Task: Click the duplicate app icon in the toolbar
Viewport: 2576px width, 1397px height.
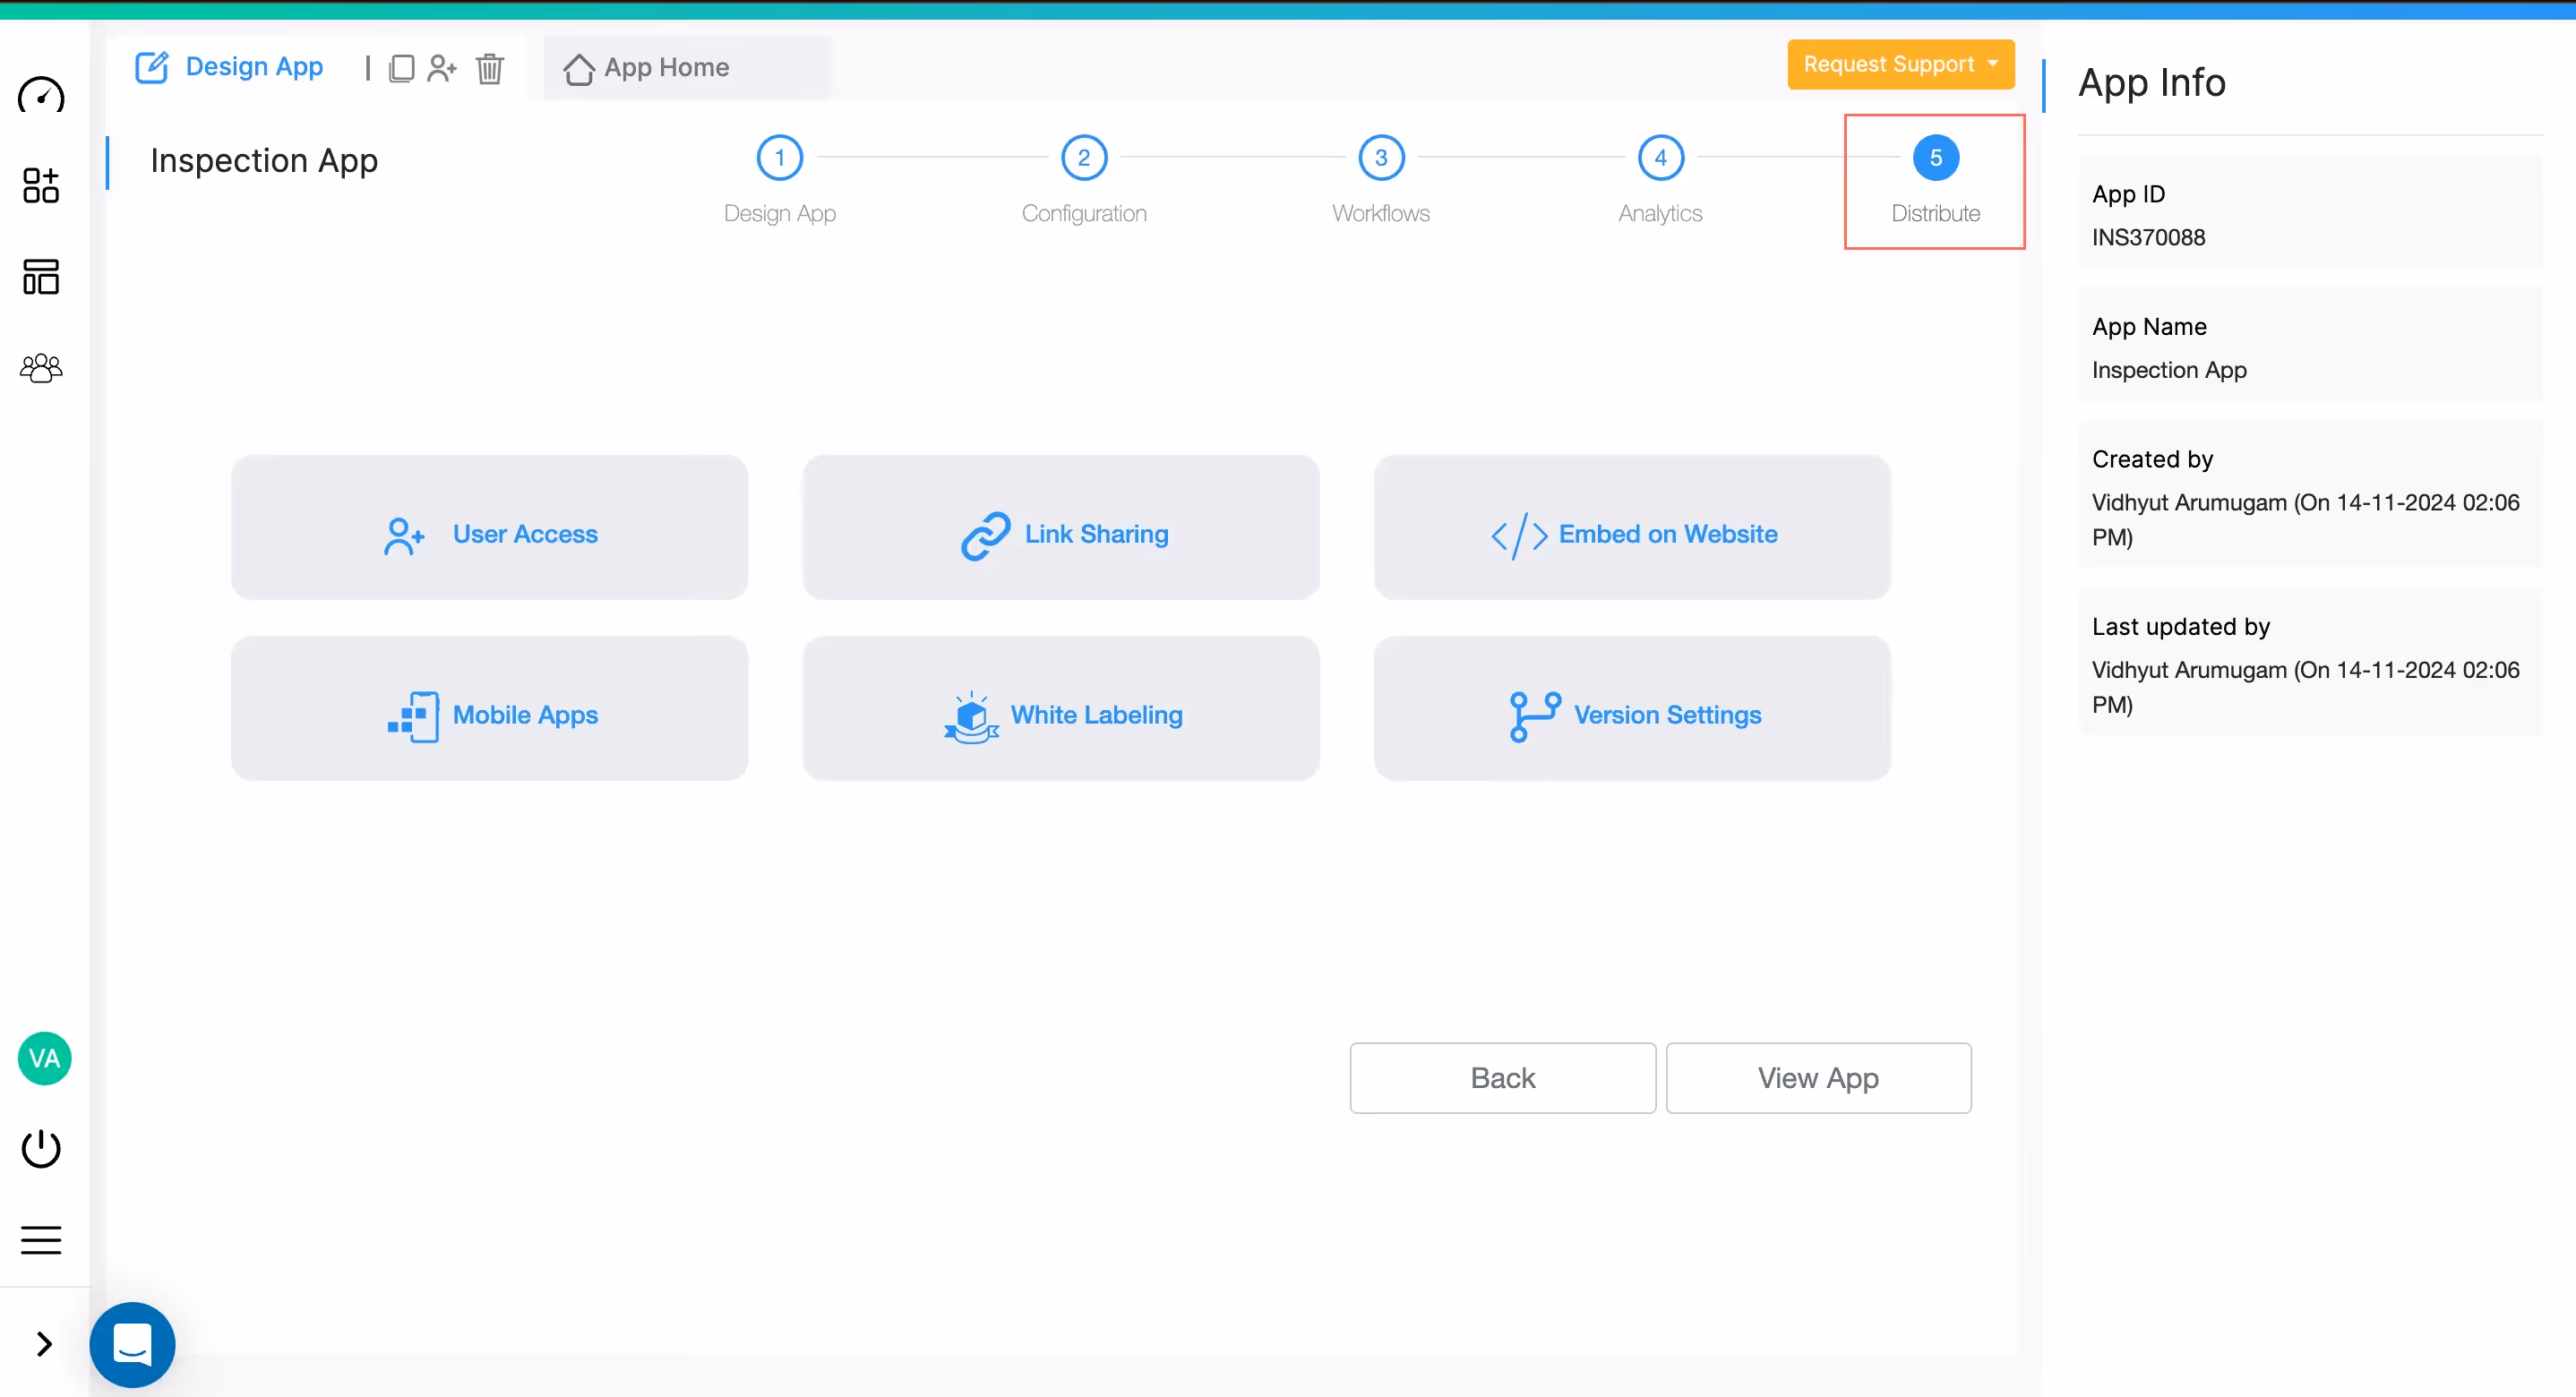Action: (402, 68)
